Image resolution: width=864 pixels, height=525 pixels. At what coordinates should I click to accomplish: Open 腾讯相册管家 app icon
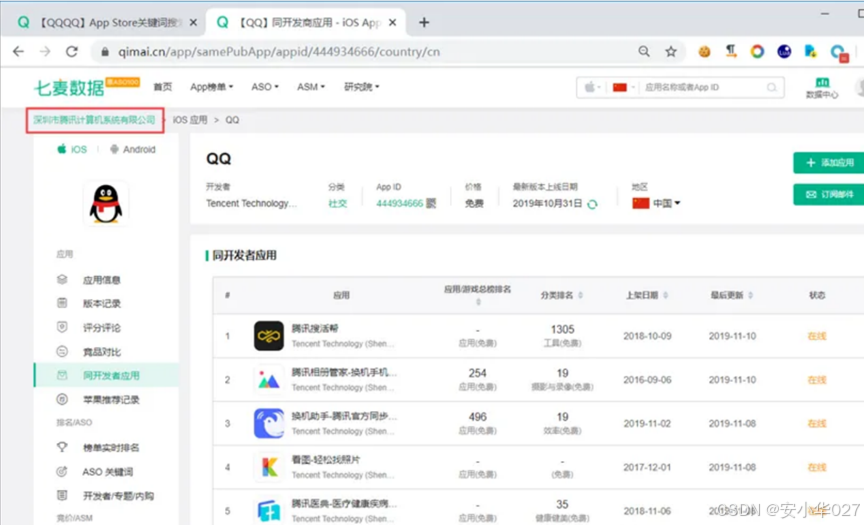coord(269,380)
